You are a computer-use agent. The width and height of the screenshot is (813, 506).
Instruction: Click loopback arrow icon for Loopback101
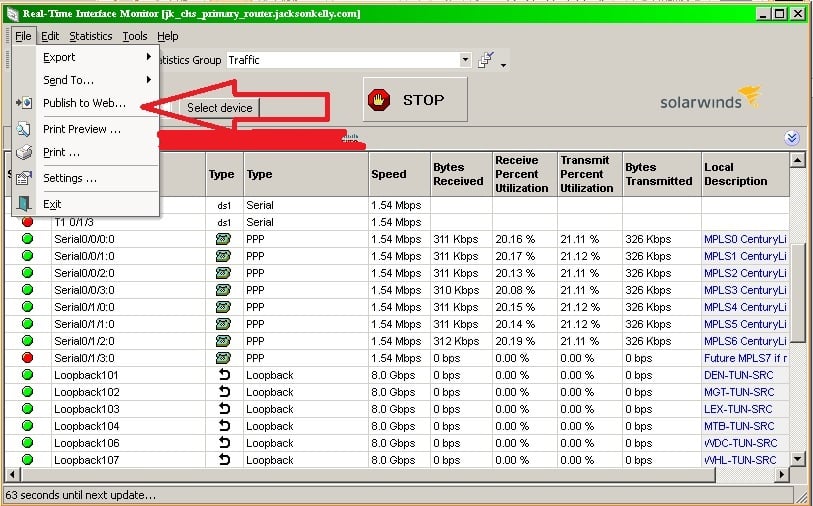click(224, 375)
